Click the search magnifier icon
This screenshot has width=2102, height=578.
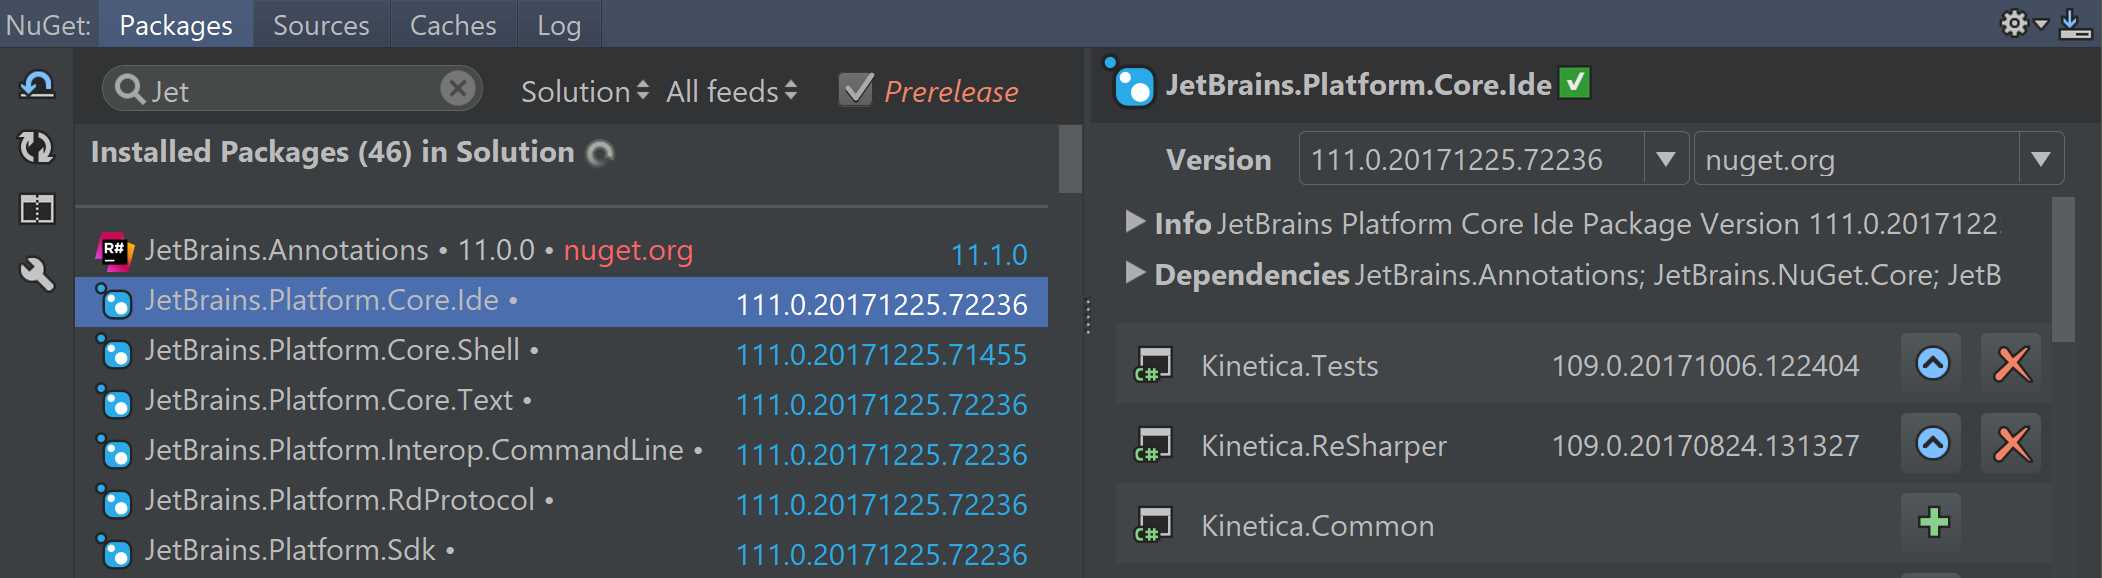coord(130,90)
